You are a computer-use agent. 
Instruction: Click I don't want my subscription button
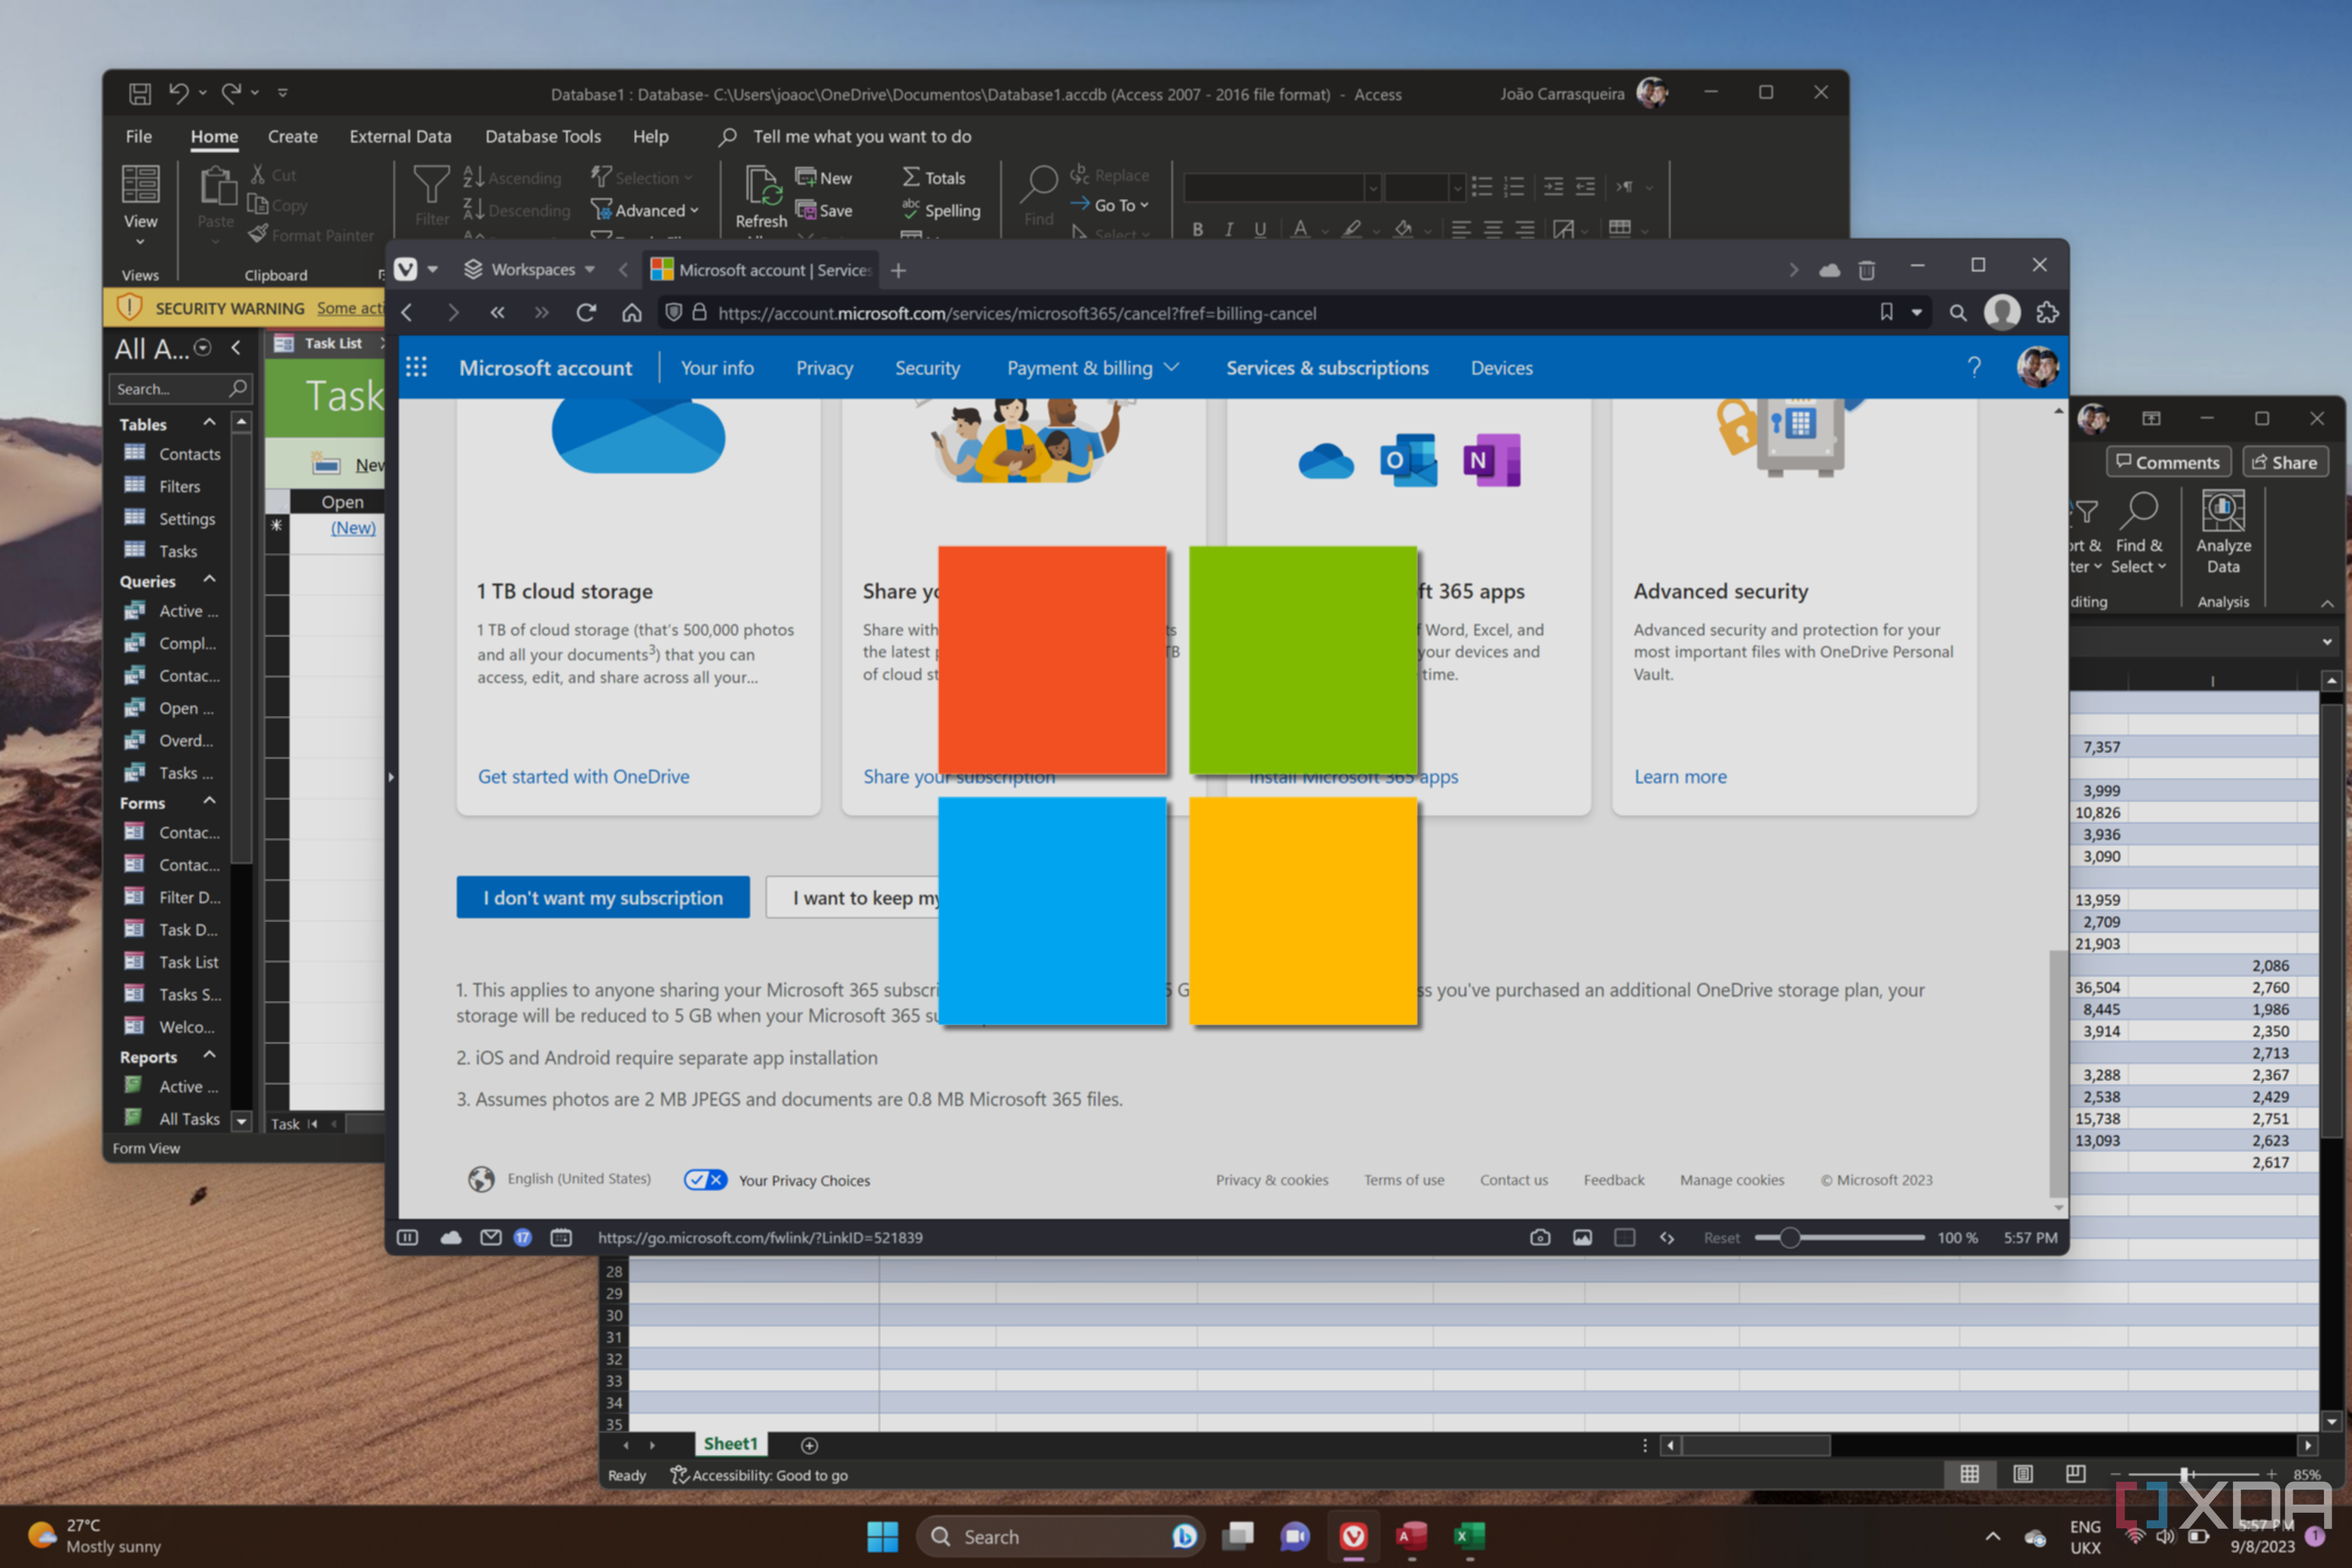(602, 896)
